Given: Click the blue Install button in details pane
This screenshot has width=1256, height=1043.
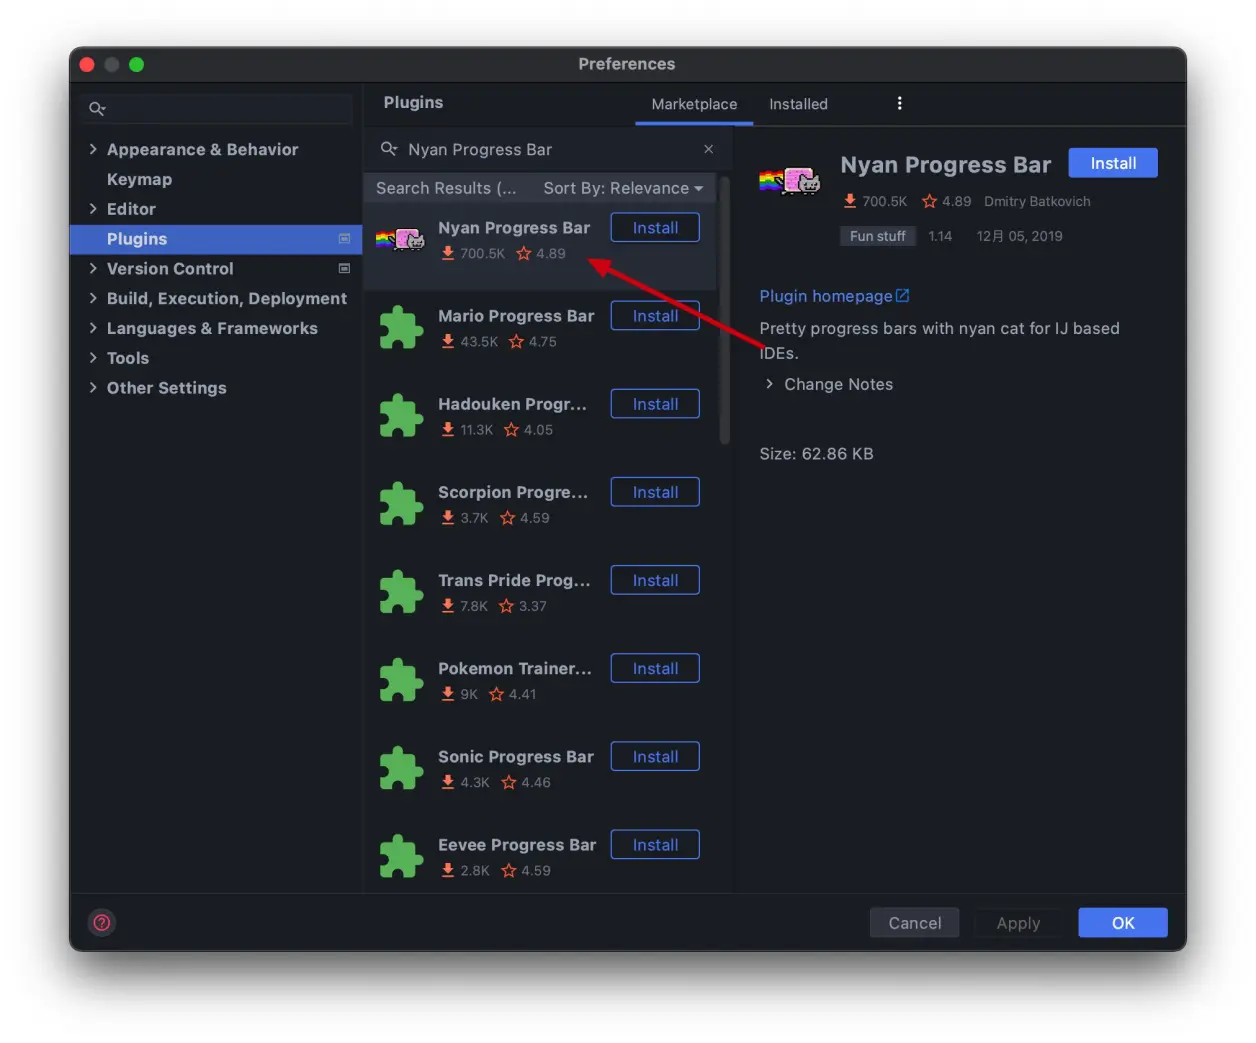Looking at the screenshot, I should click(1113, 163).
